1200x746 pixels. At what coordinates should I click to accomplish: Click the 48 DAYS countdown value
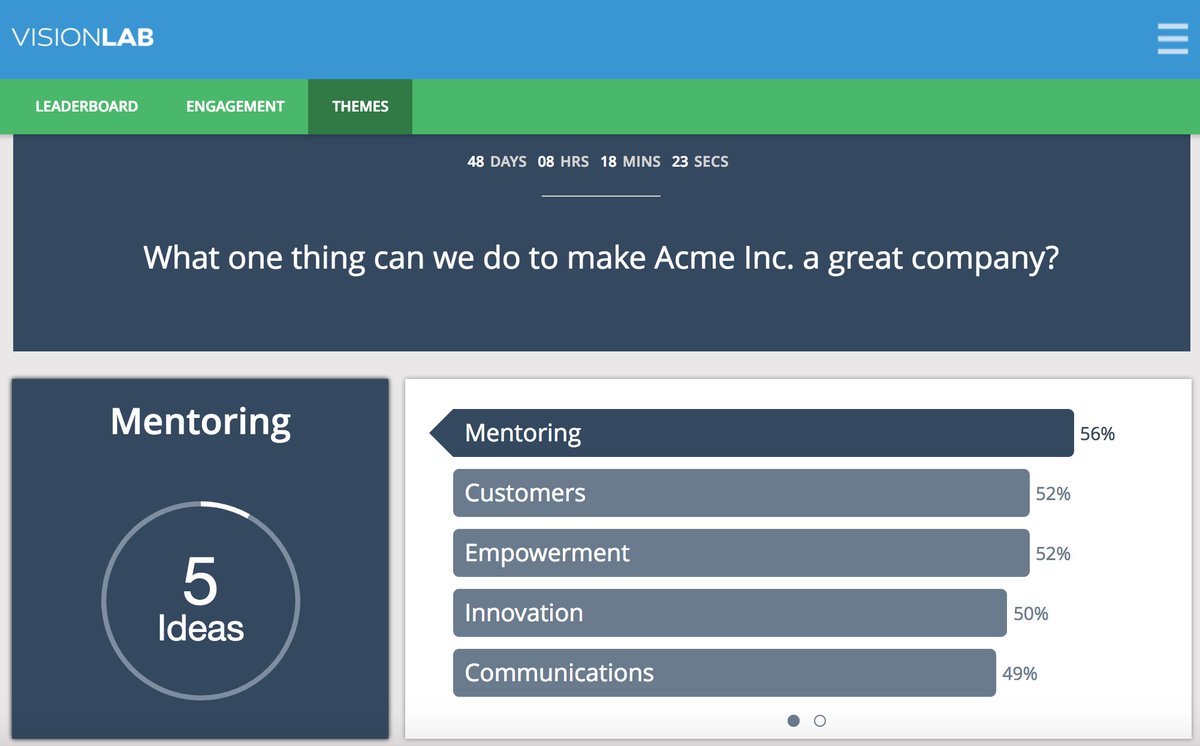(x=497, y=161)
